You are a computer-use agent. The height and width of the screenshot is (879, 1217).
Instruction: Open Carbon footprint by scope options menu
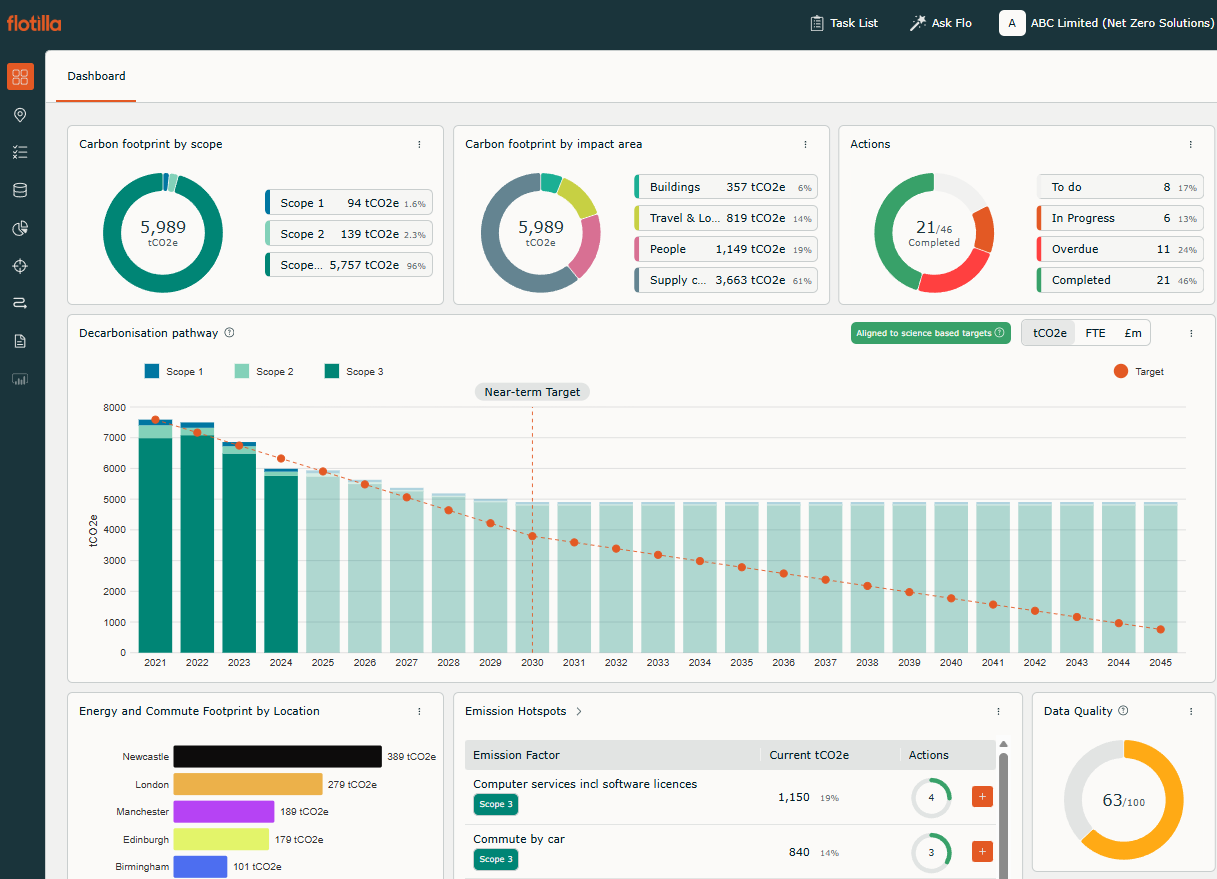pyautogui.click(x=419, y=145)
